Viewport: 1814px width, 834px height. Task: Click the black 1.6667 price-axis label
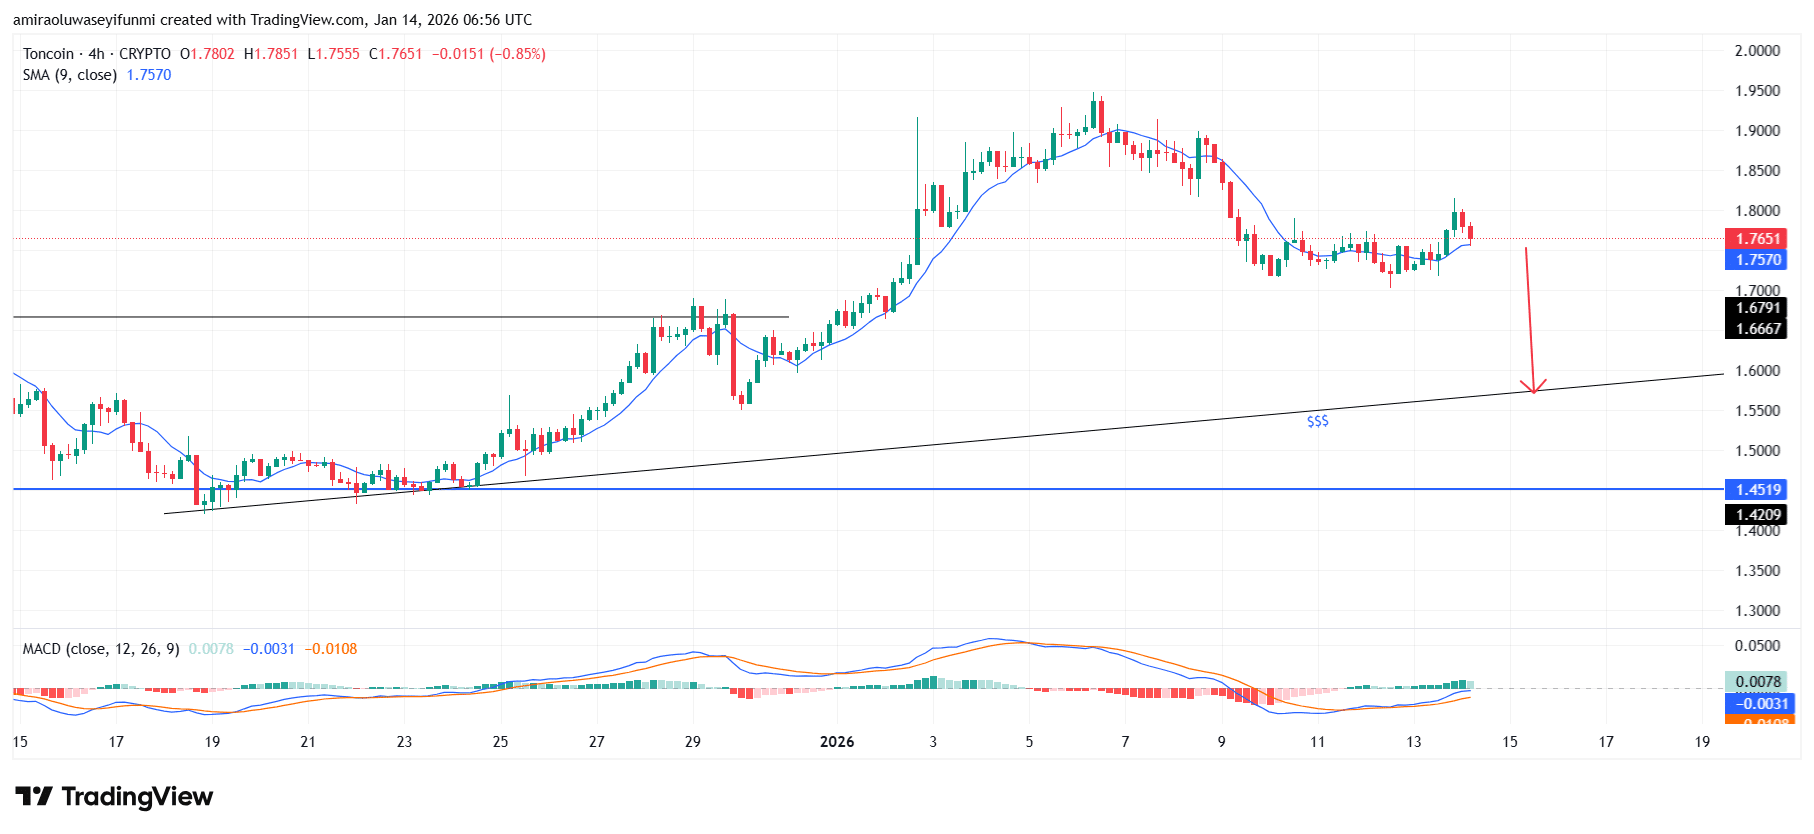click(1758, 329)
